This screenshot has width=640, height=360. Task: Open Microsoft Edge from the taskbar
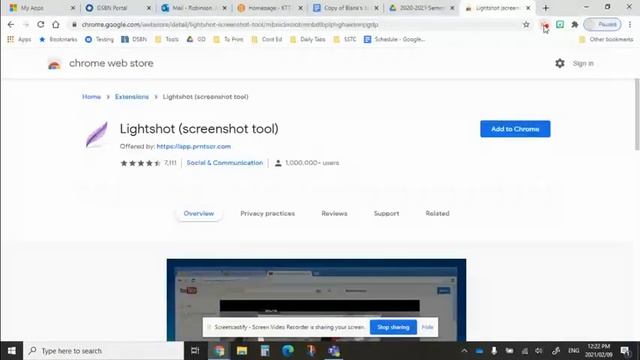click(x=288, y=351)
